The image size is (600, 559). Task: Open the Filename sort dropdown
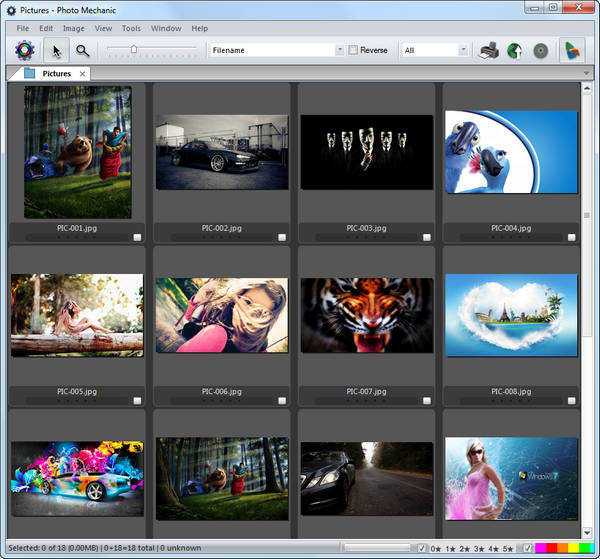(339, 50)
